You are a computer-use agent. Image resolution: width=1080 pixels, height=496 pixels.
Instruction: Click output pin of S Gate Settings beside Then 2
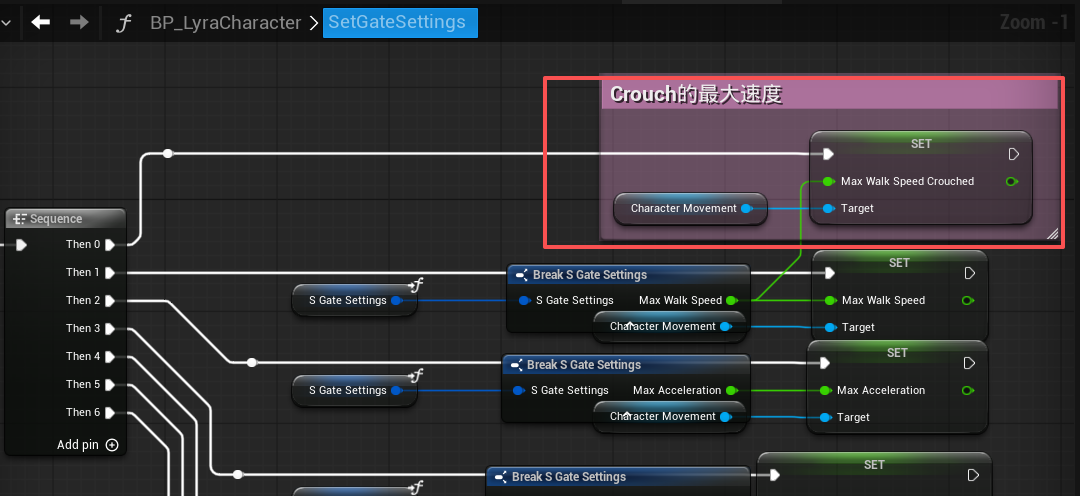point(396,300)
